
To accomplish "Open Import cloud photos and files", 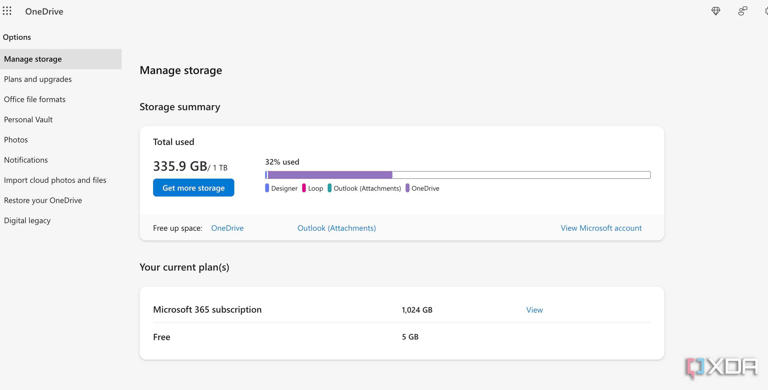I will point(55,180).
